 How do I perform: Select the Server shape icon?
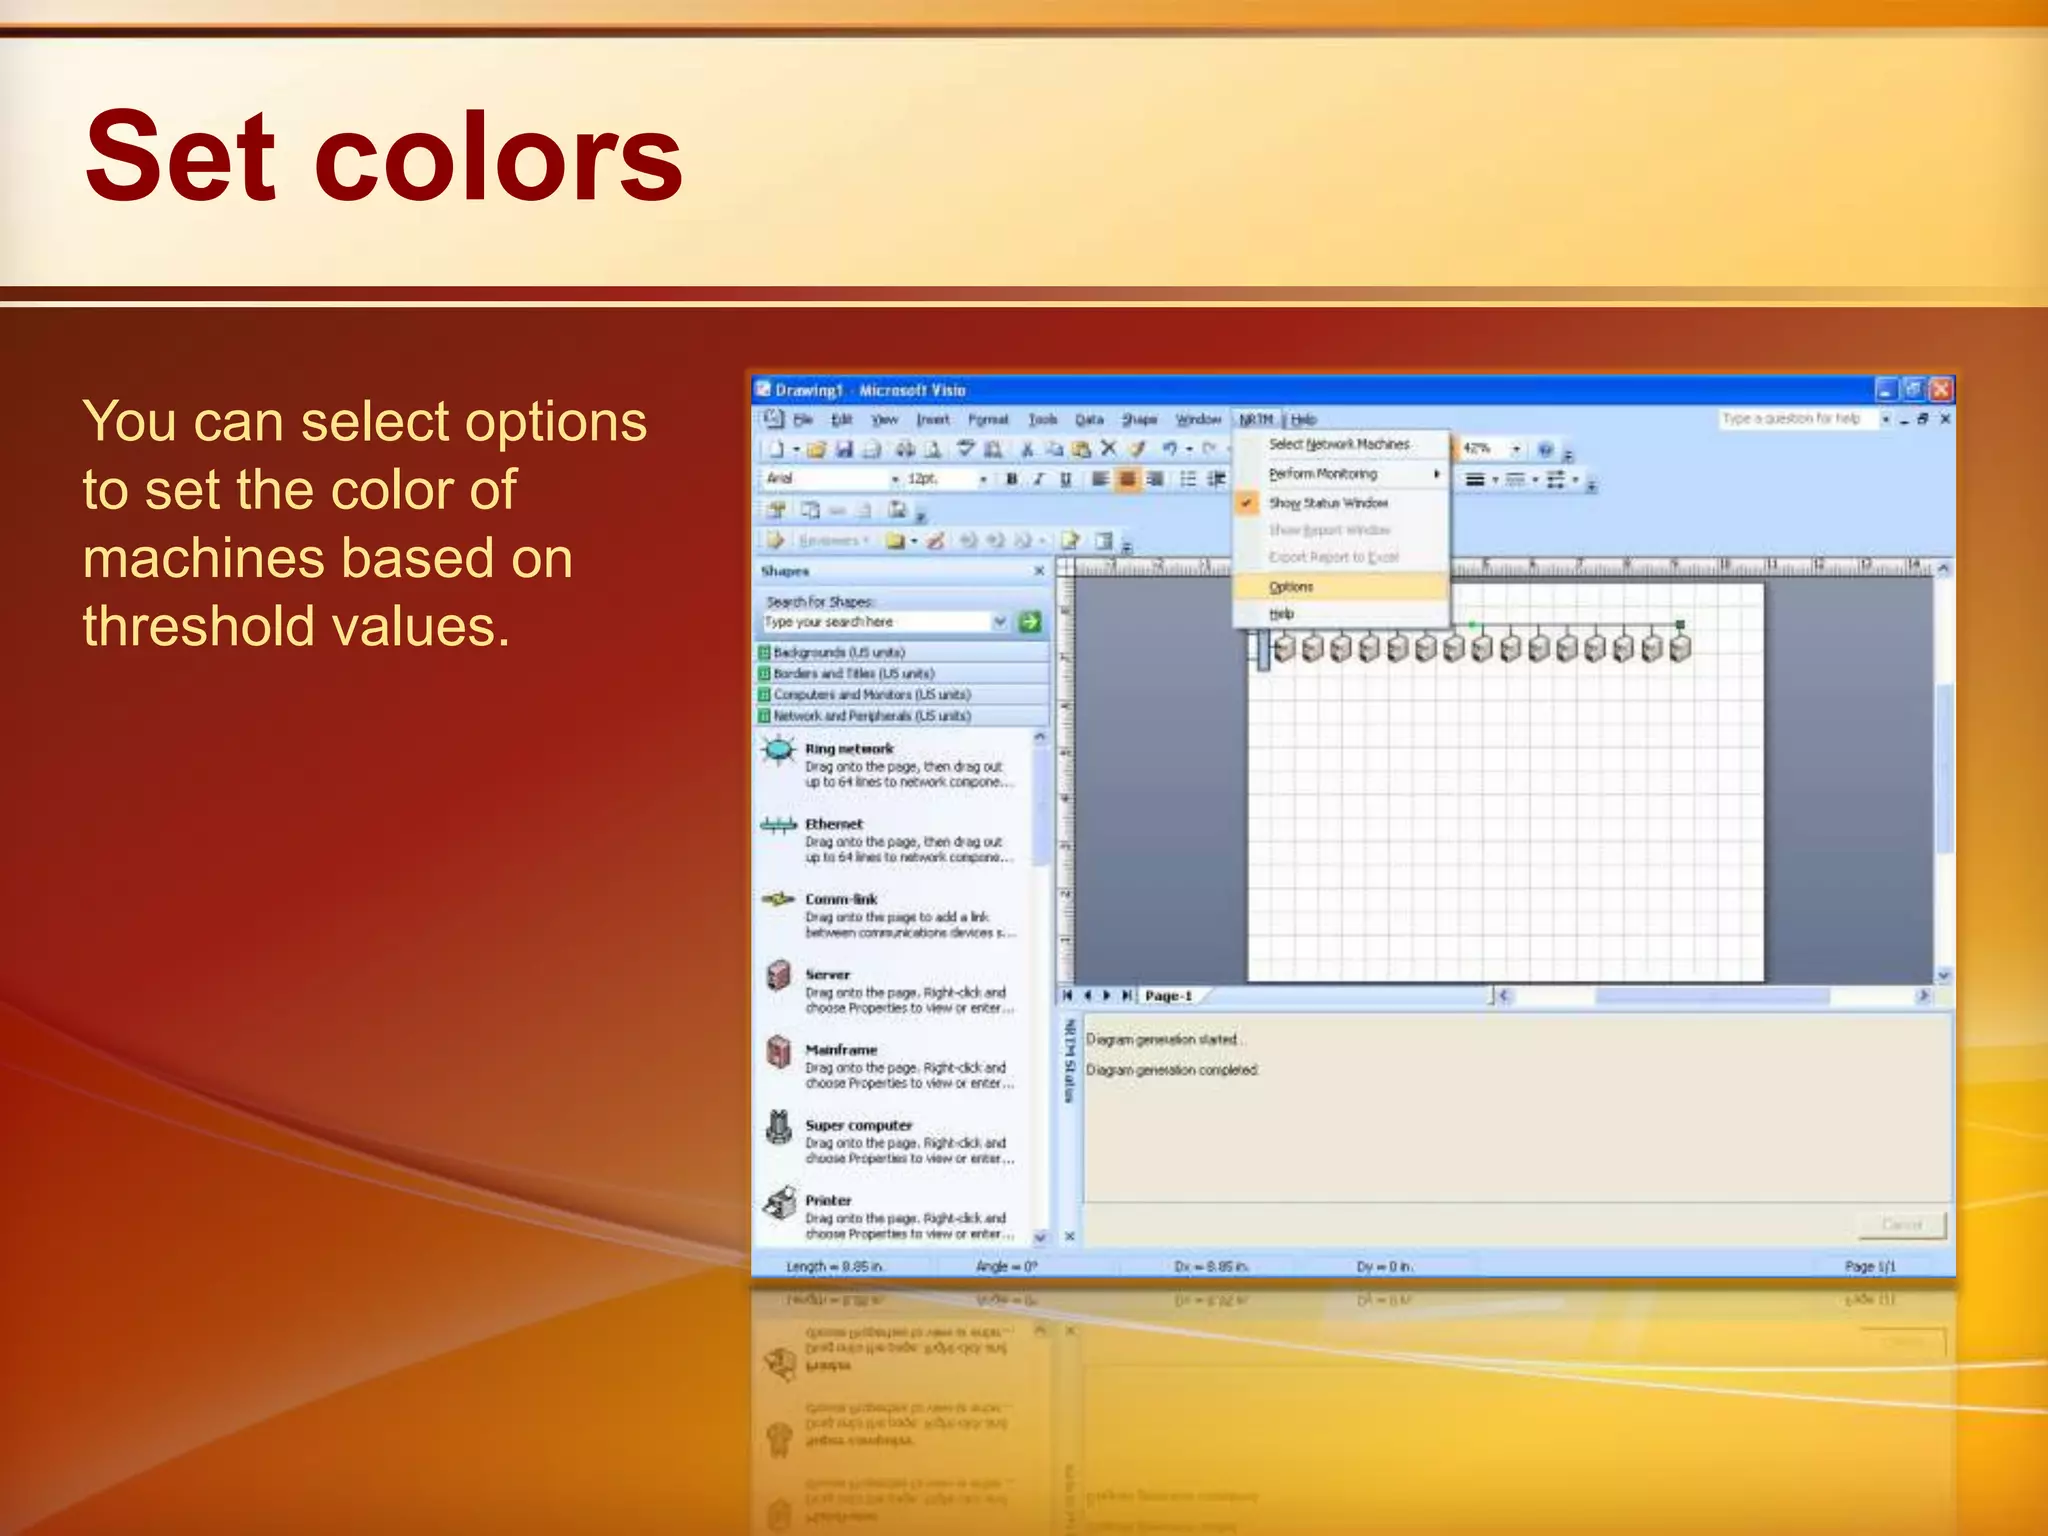[x=778, y=975]
